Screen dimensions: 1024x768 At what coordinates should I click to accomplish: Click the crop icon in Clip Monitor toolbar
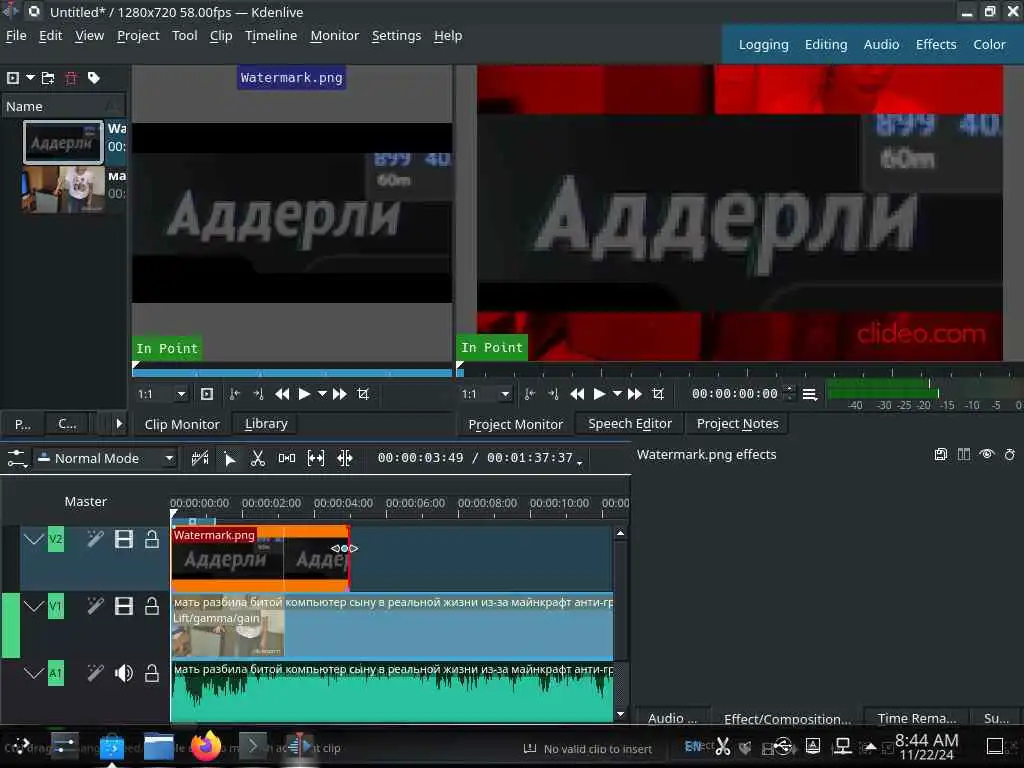(363, 394)
